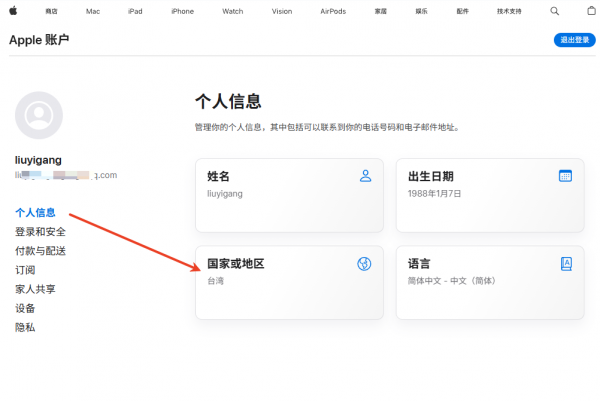Open the iPhone menu item
The width and height of the screenshot is (600, 401).
[183, 11]
